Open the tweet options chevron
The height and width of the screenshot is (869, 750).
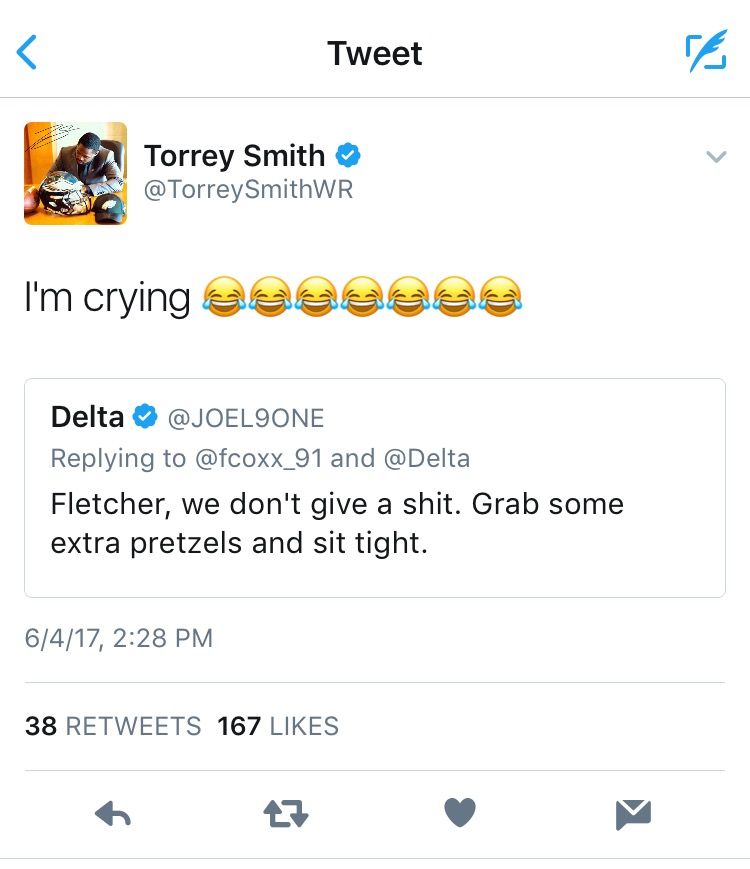pos(715,157)
